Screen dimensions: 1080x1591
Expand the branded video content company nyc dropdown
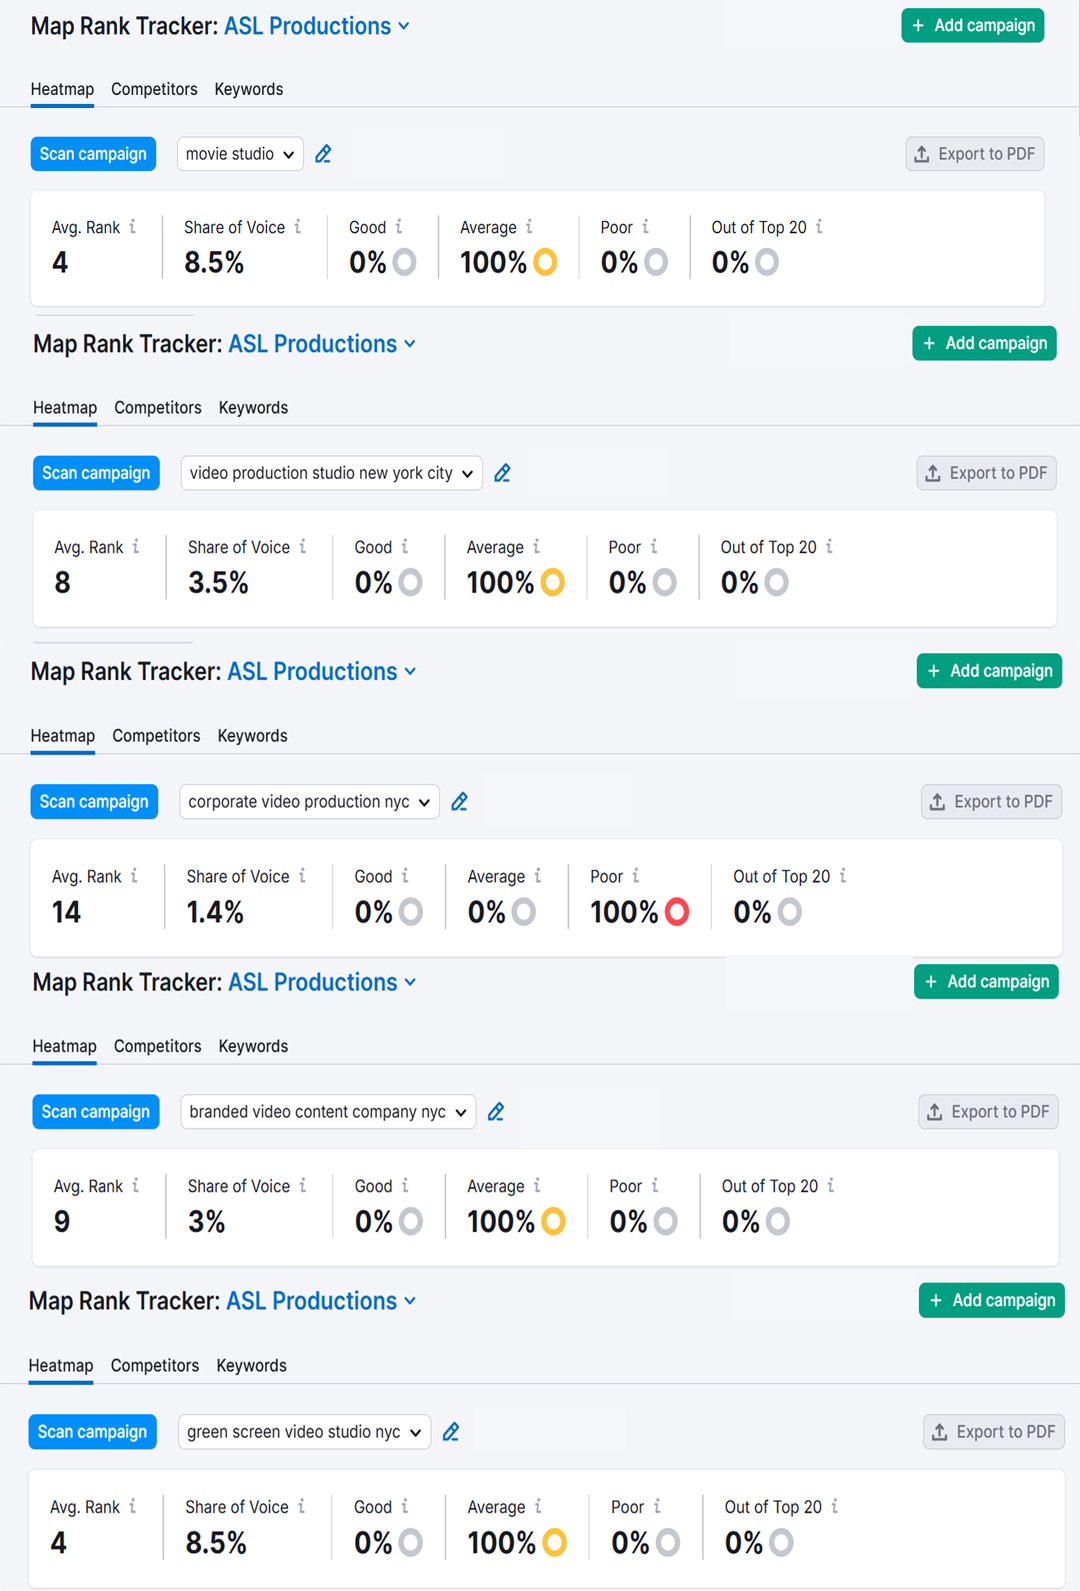coord(328,1112)
